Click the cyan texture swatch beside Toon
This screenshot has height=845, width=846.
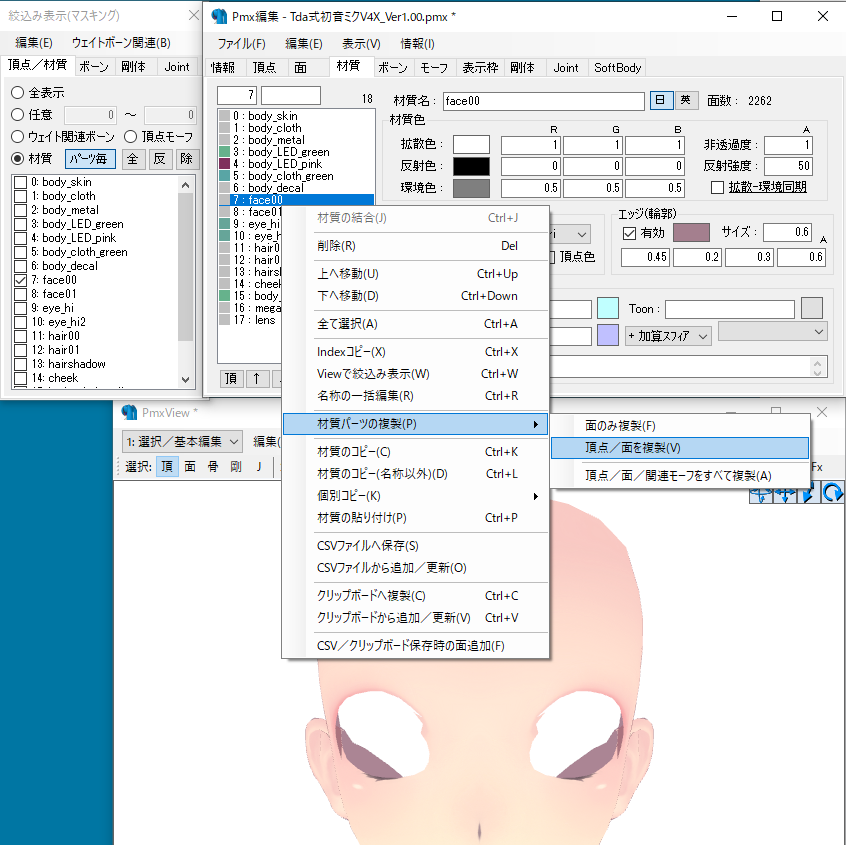[x=608, y=309]
